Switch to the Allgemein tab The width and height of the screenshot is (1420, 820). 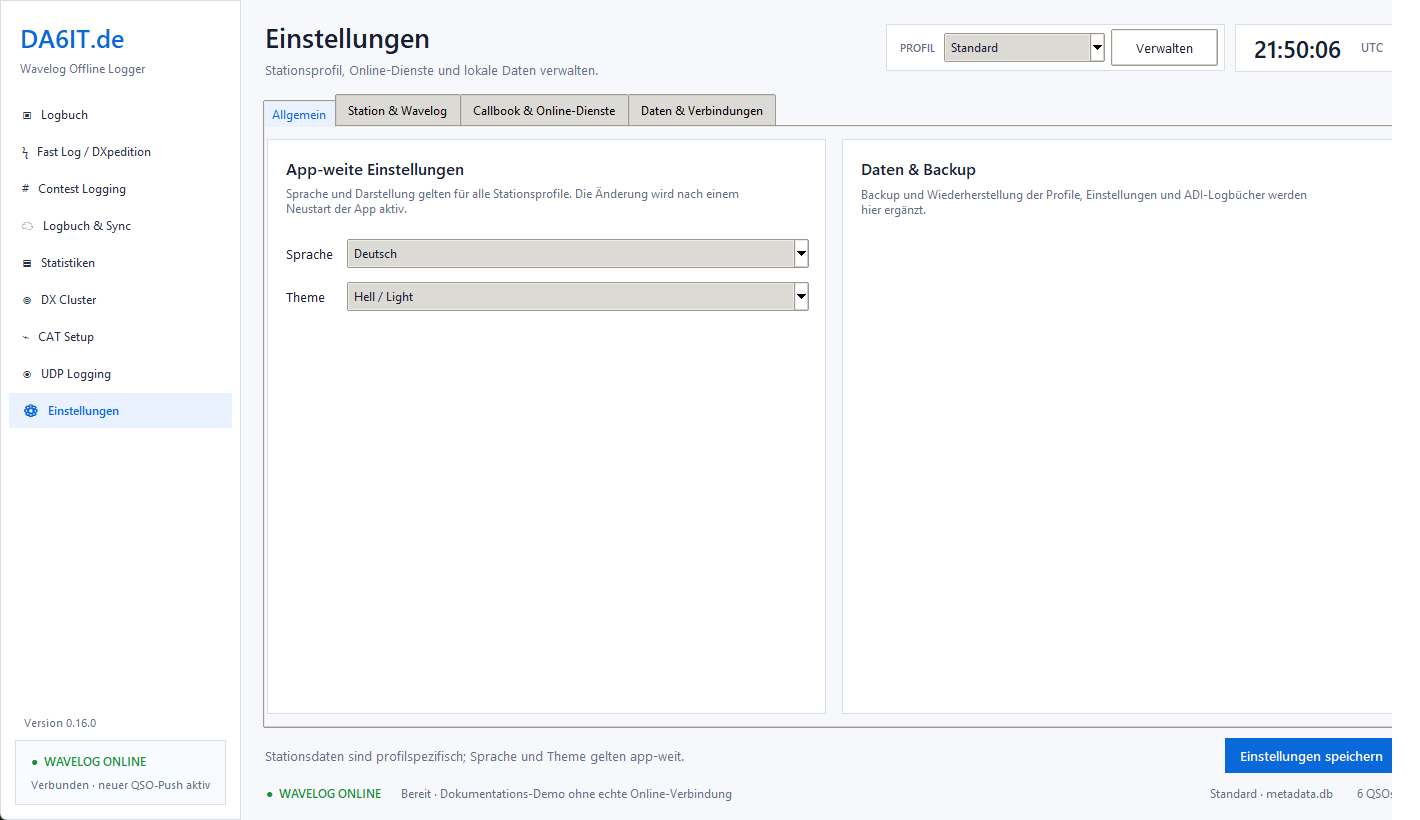(x=299, y=114)
